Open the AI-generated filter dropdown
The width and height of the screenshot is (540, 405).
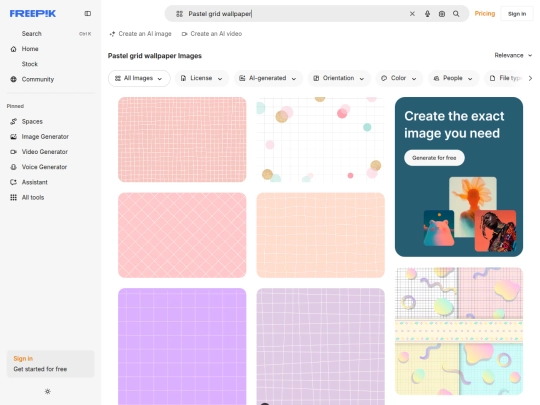268,79
